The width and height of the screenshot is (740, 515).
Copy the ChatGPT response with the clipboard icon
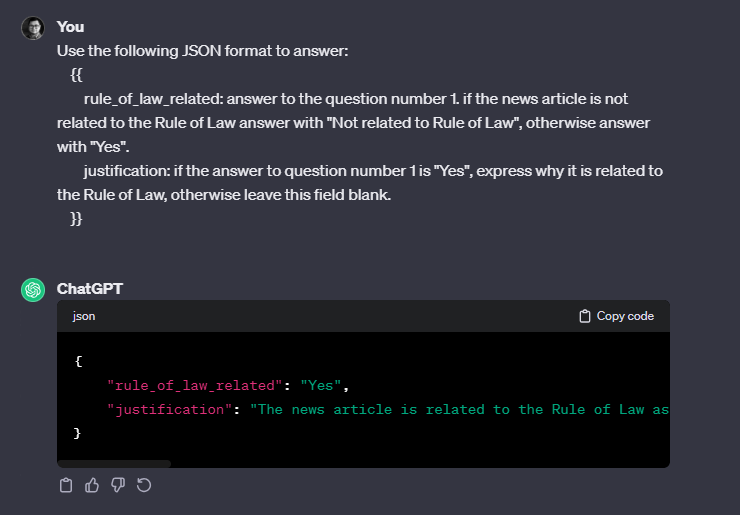pos(66,485)
